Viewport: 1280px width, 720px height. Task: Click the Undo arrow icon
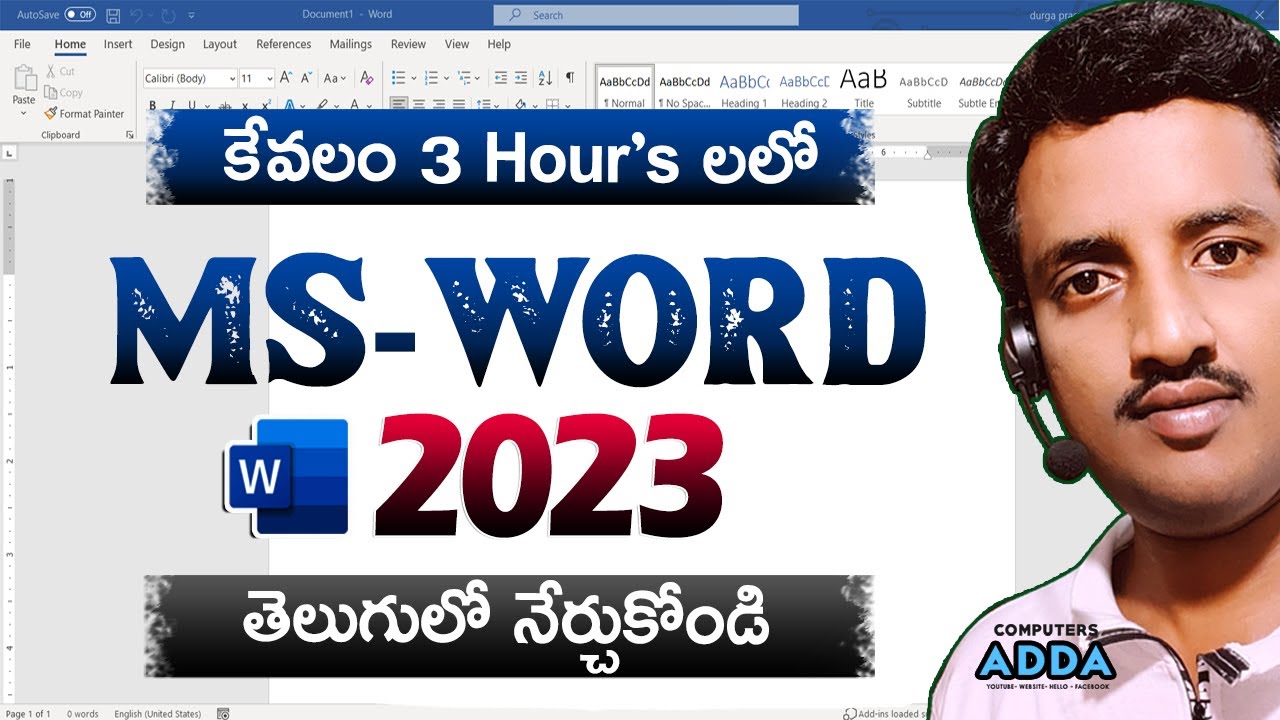point(137,15)
